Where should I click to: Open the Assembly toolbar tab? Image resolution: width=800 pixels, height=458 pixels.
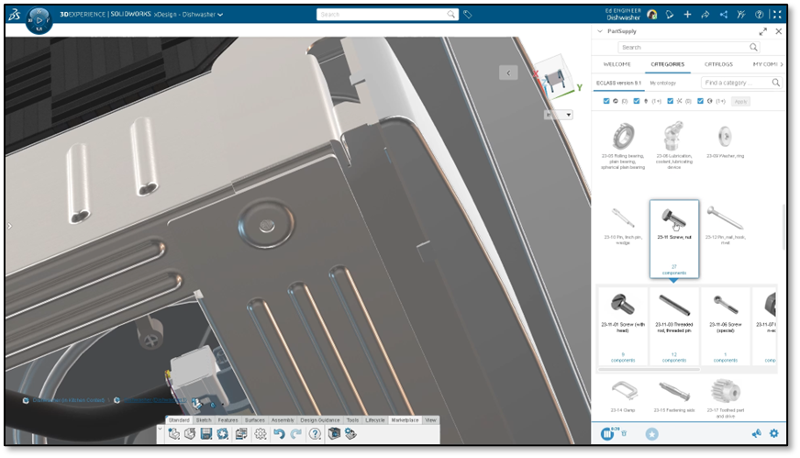click(x=283, y=420)
